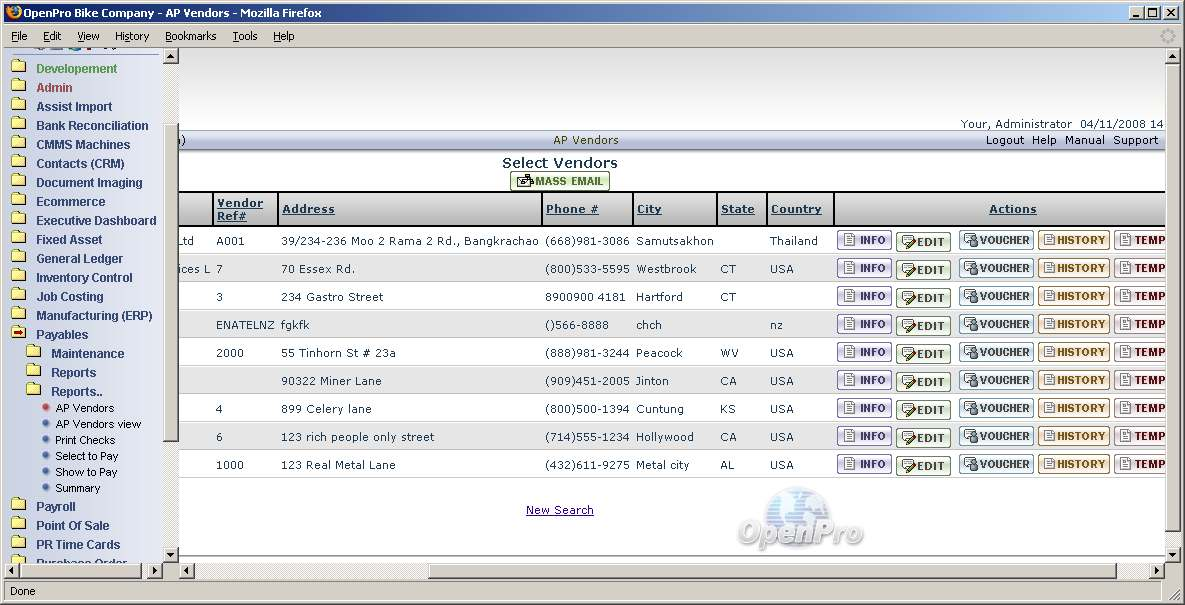Open Voucher for the Peacock vendor

coord(996,352)
